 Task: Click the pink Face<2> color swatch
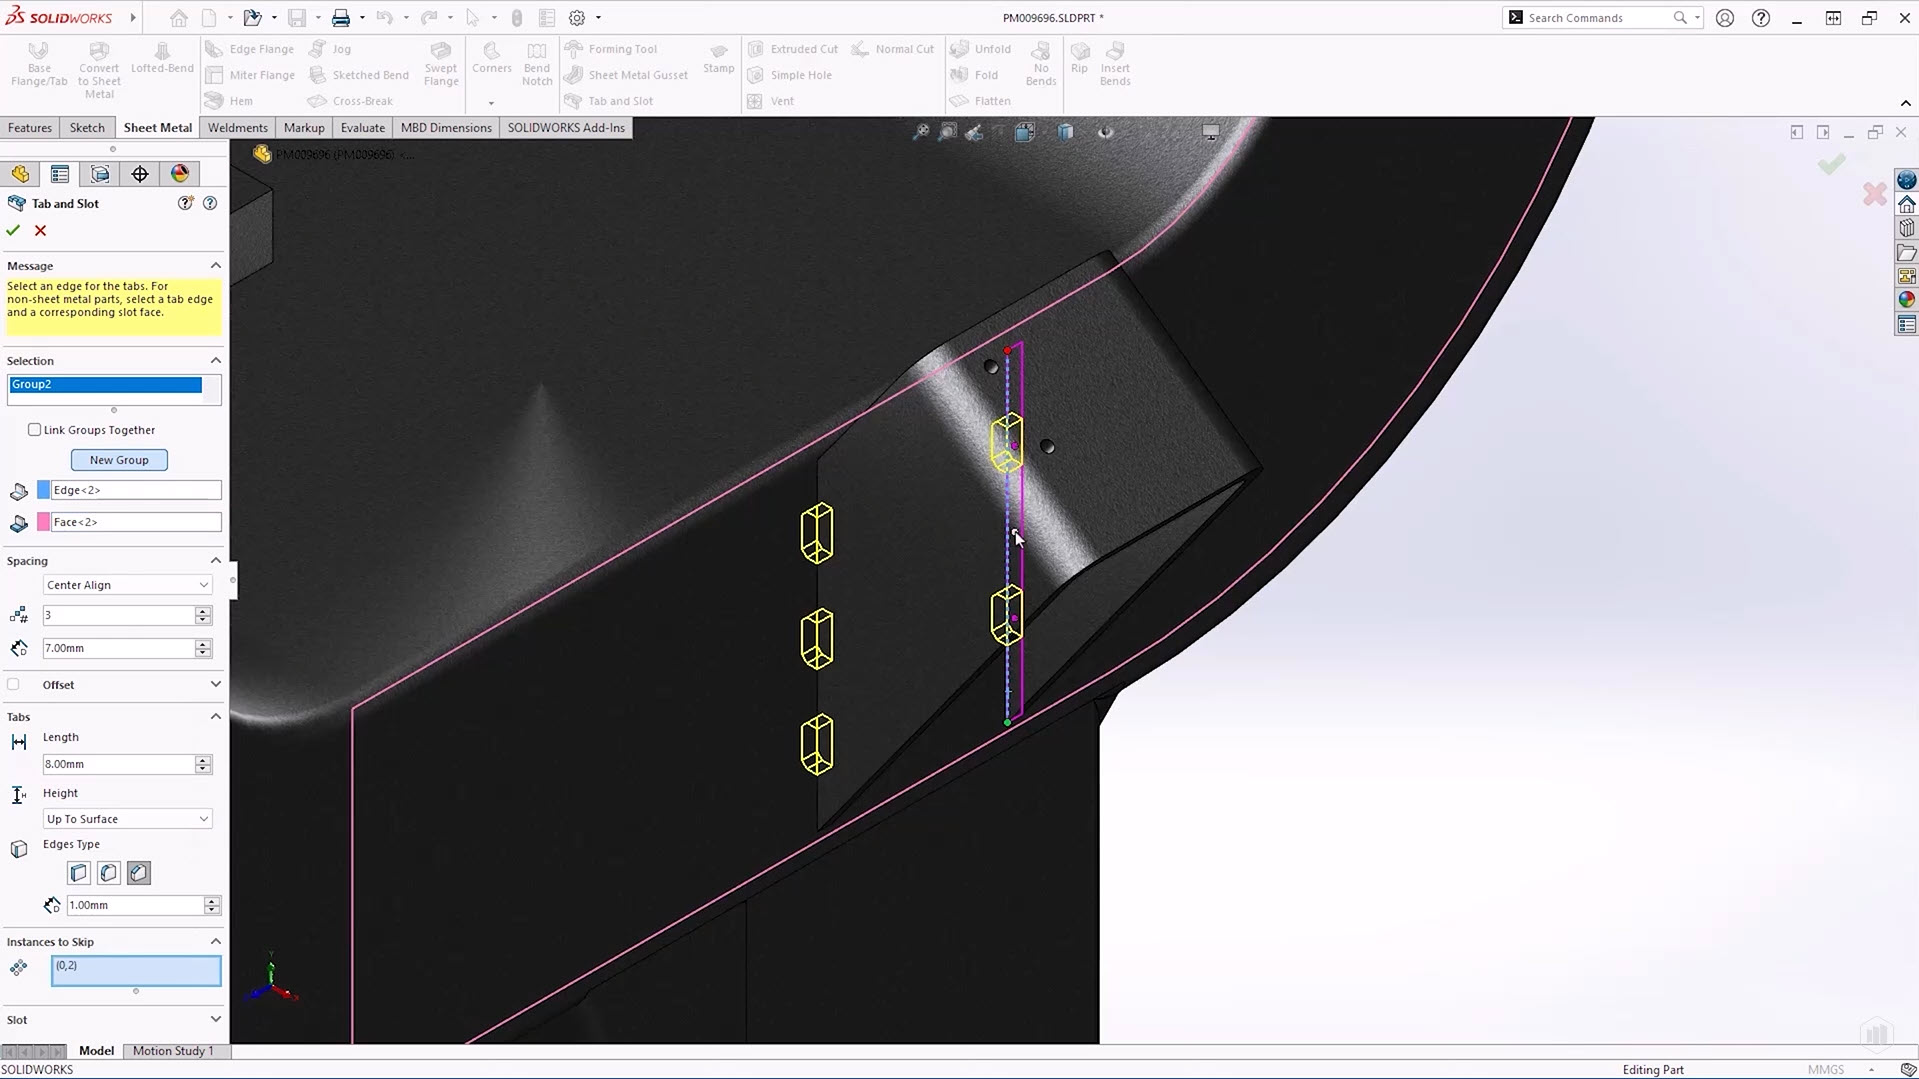coord(44,522)
